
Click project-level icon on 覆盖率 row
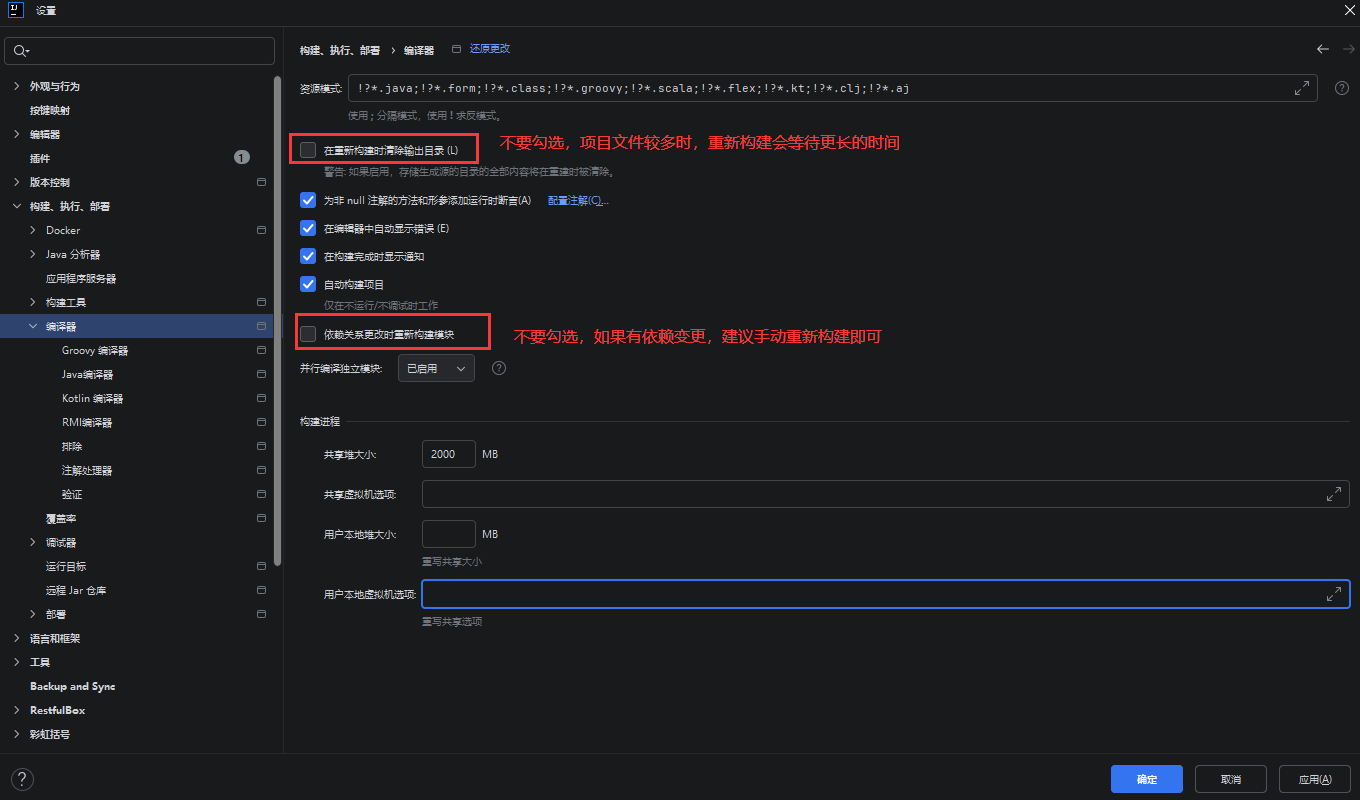[261, 518]
